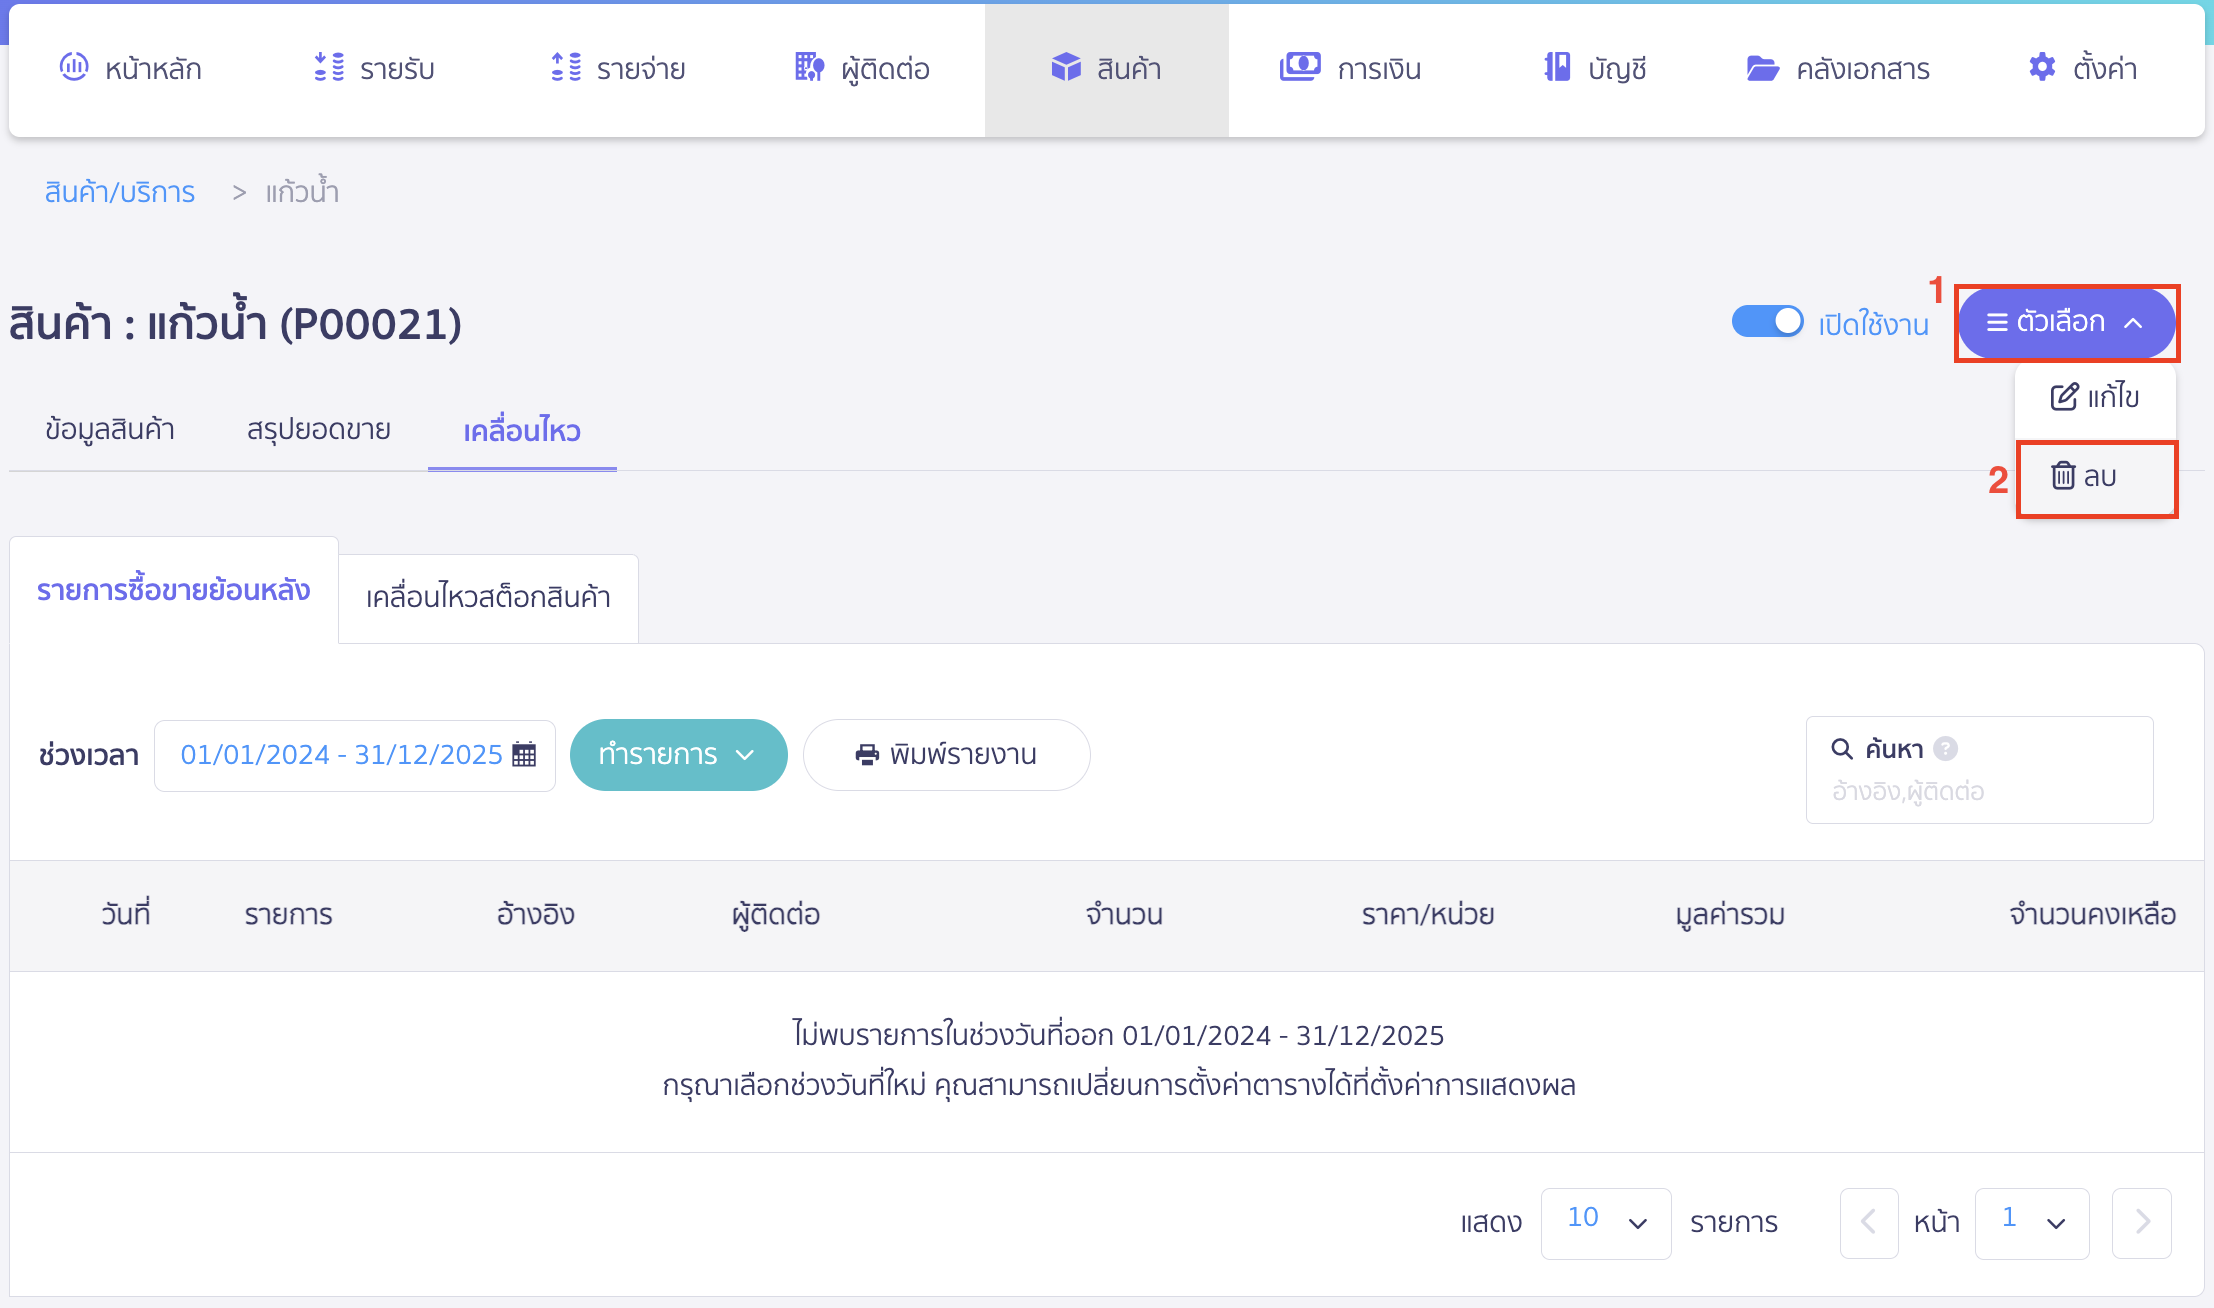Click the พิมพ์รายงาน print report button
Image resolution: width=2214 pixels, height=1308 pixels.
[x=946, y=755]
